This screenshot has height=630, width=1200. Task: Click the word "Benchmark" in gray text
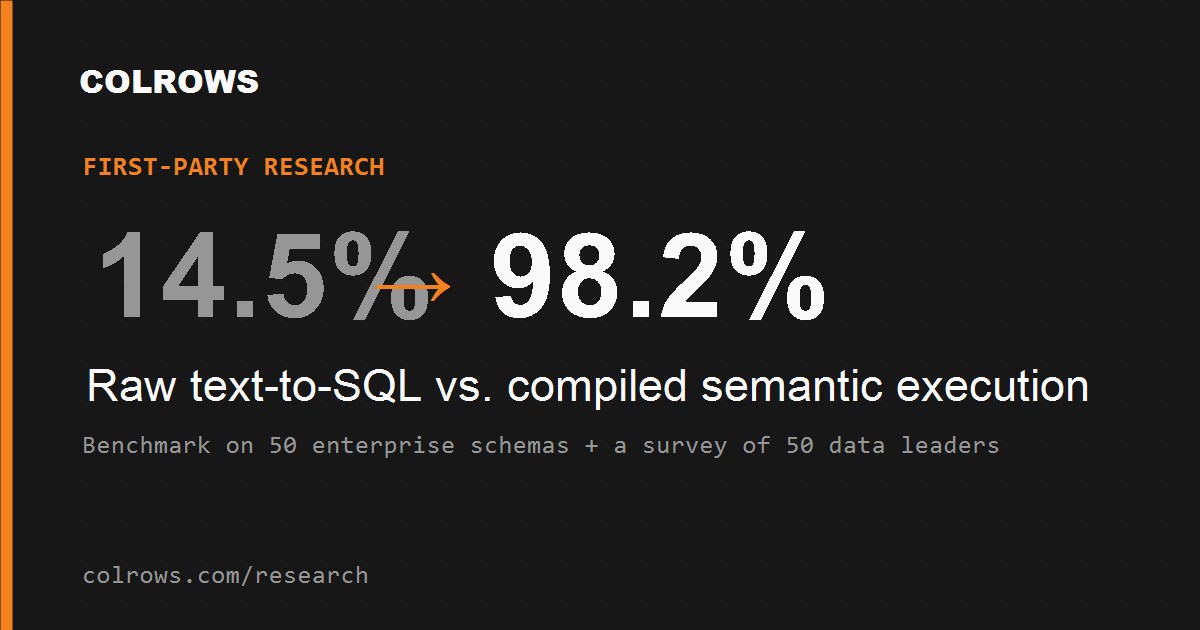point(147,445)
